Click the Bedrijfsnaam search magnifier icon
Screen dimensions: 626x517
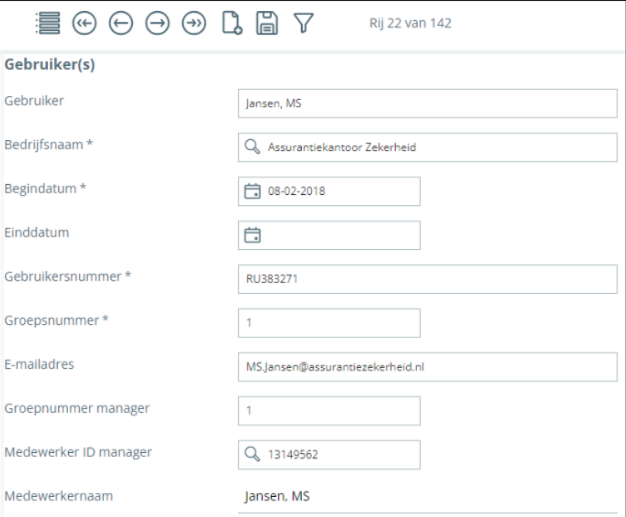(x=252, y=147)
